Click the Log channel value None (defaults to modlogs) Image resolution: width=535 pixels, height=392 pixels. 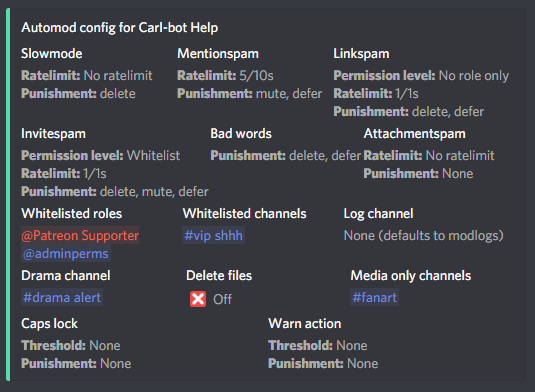[x=423, y=235]
